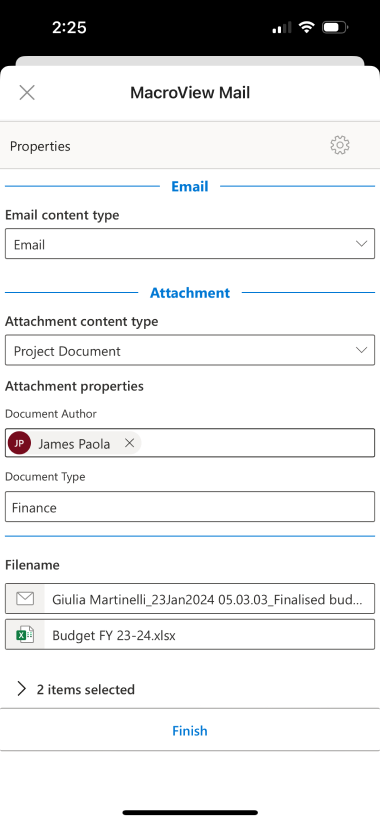Tap the Excel icon beside Budget file

25,635
